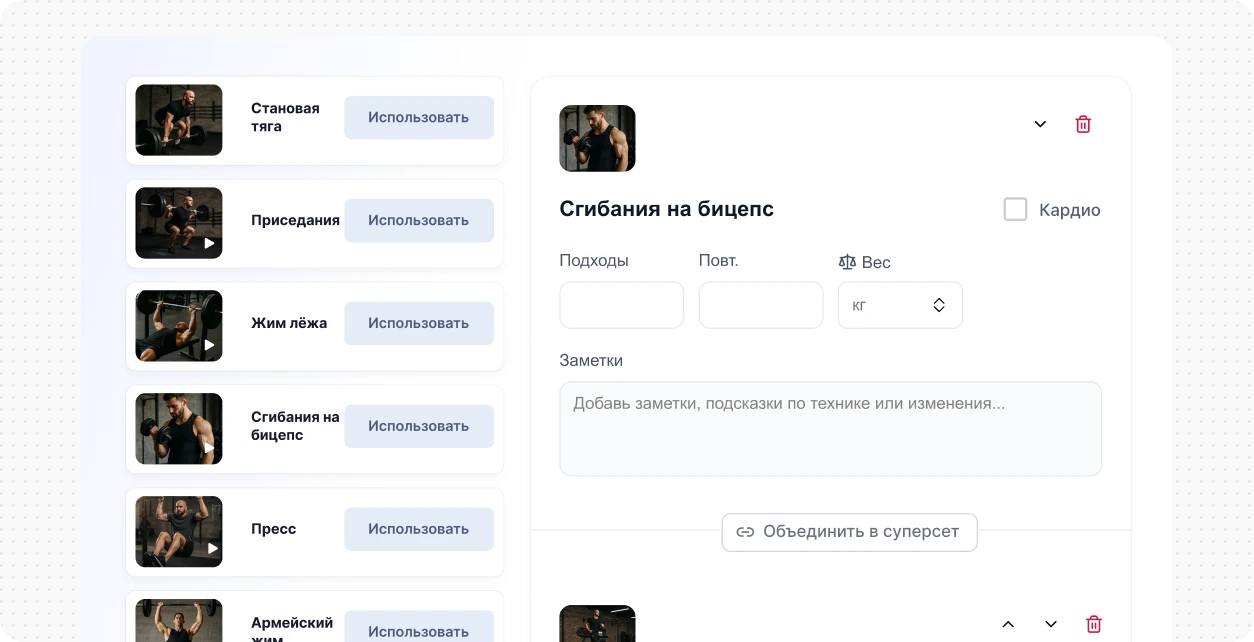This screenshot has height=642, width=1254.
Task: Click the Подходы label
Action: click(594, 261)
